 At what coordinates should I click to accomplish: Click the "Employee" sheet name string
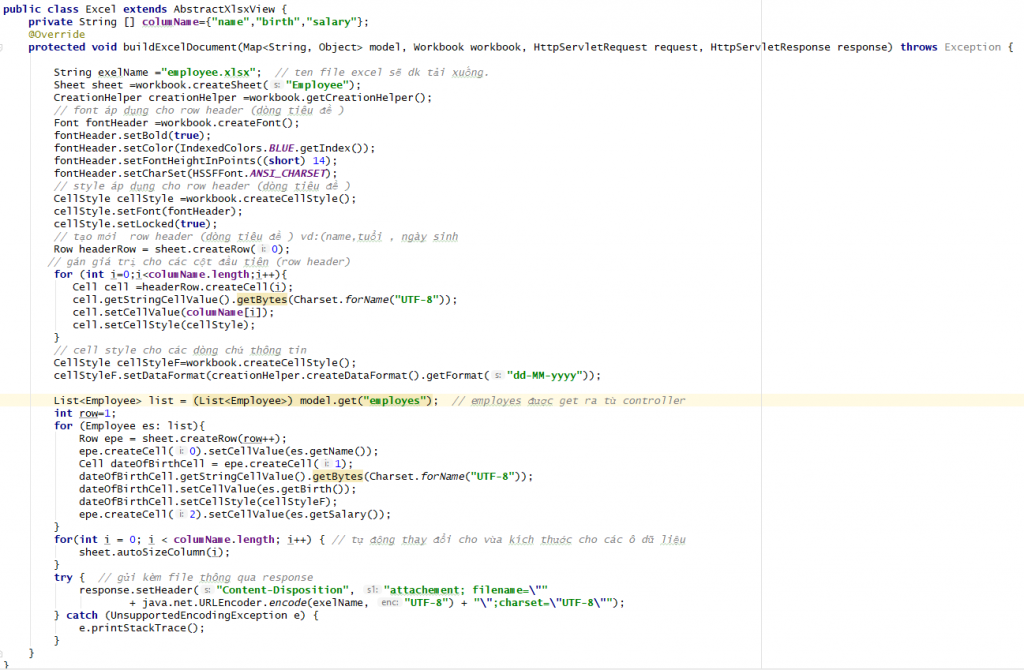coord(317,85)
